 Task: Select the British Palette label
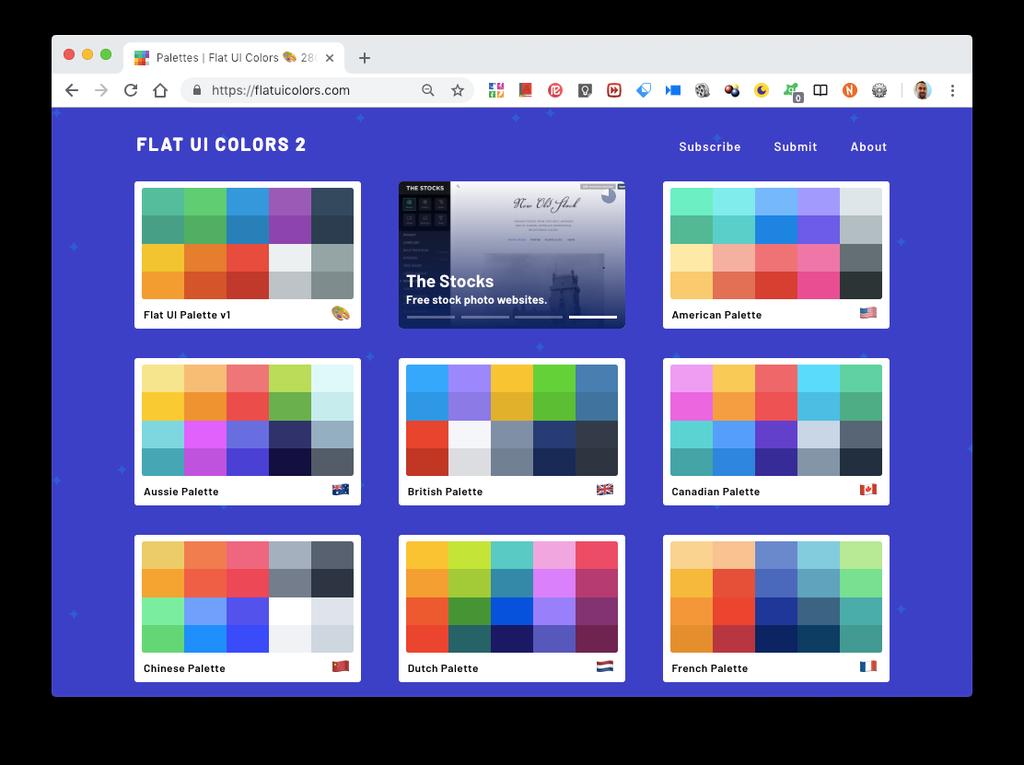(x=445, y=491)
